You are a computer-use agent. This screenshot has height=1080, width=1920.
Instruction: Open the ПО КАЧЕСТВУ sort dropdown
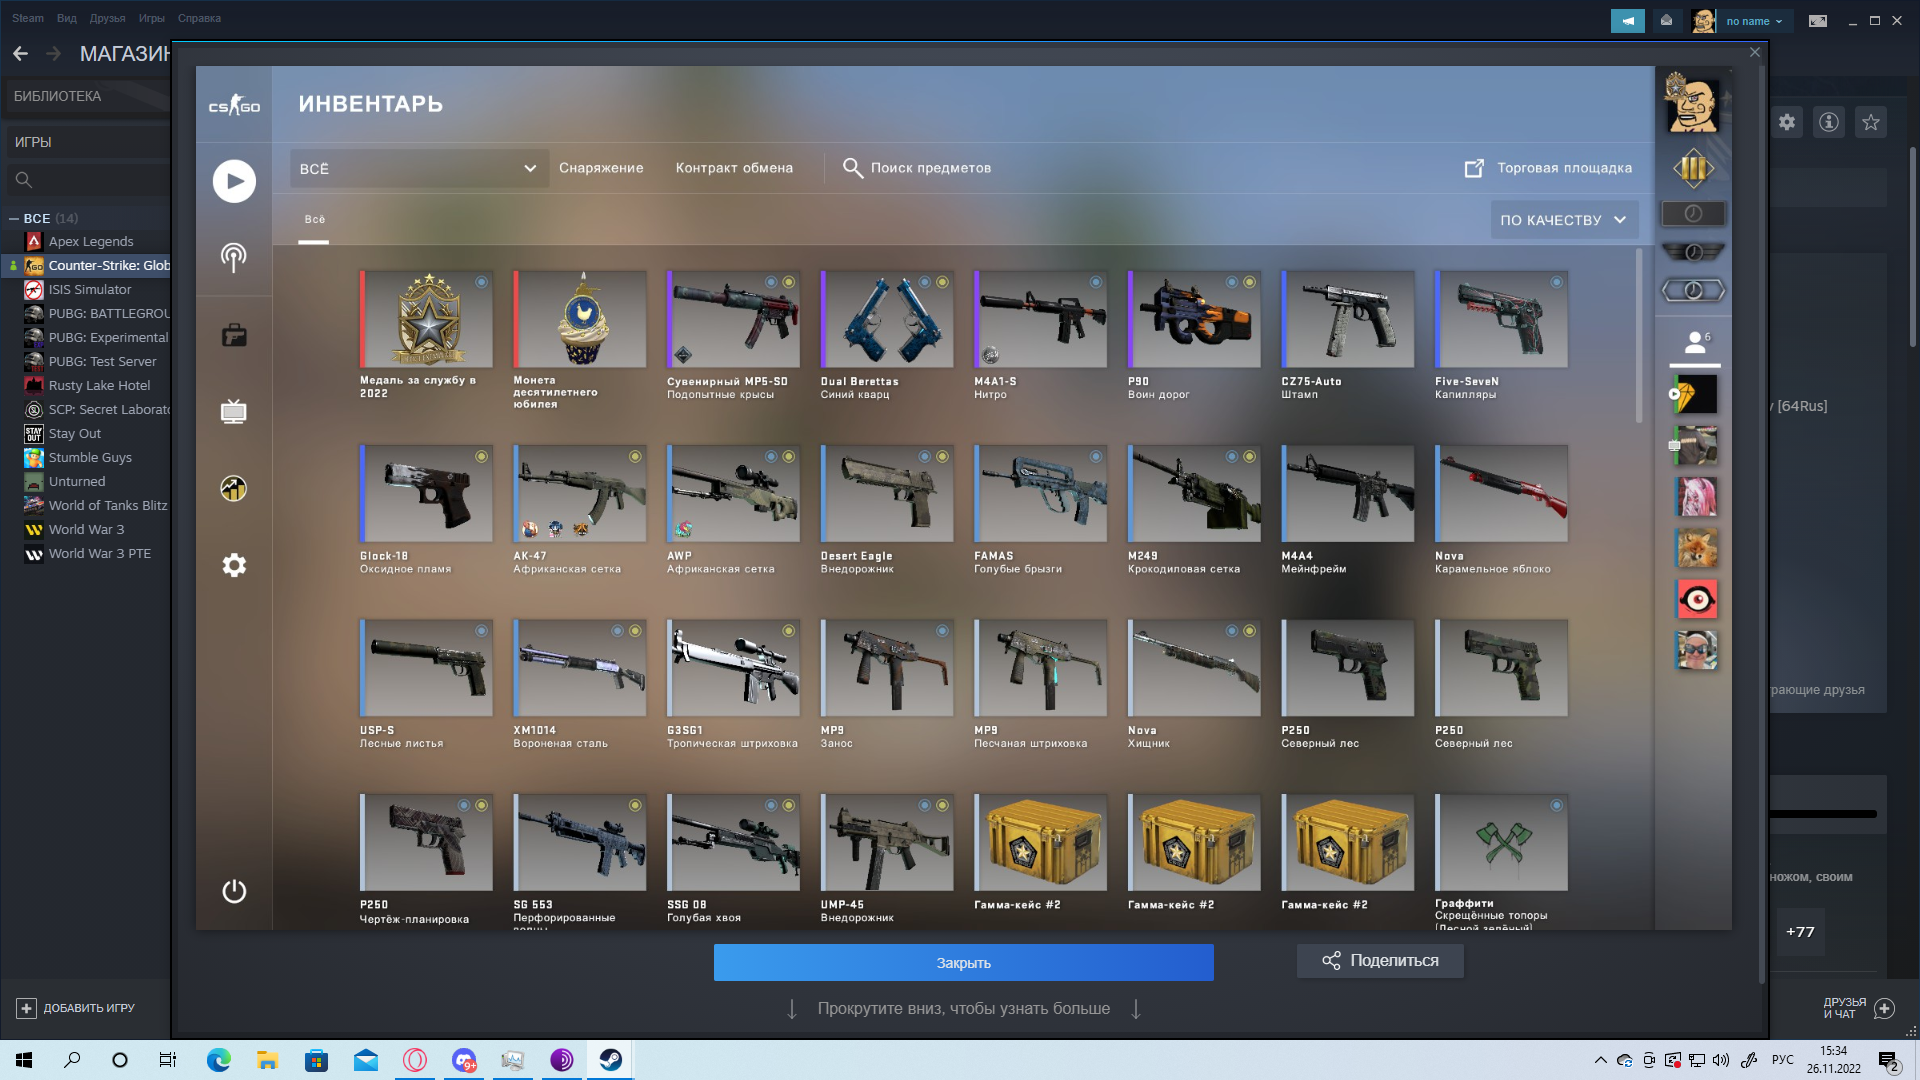(1564, 220)
